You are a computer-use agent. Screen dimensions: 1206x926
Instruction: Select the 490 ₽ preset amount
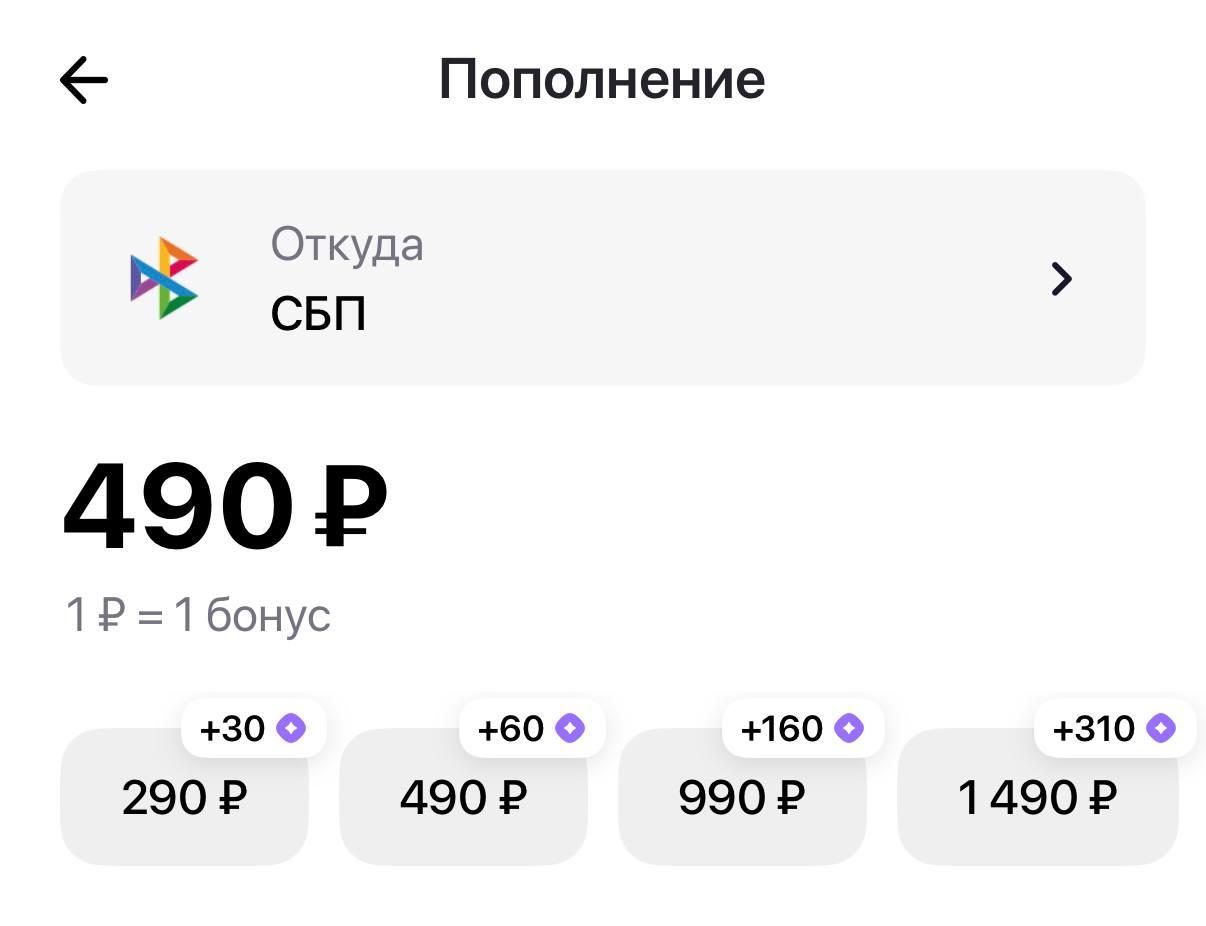click(464, 797)
